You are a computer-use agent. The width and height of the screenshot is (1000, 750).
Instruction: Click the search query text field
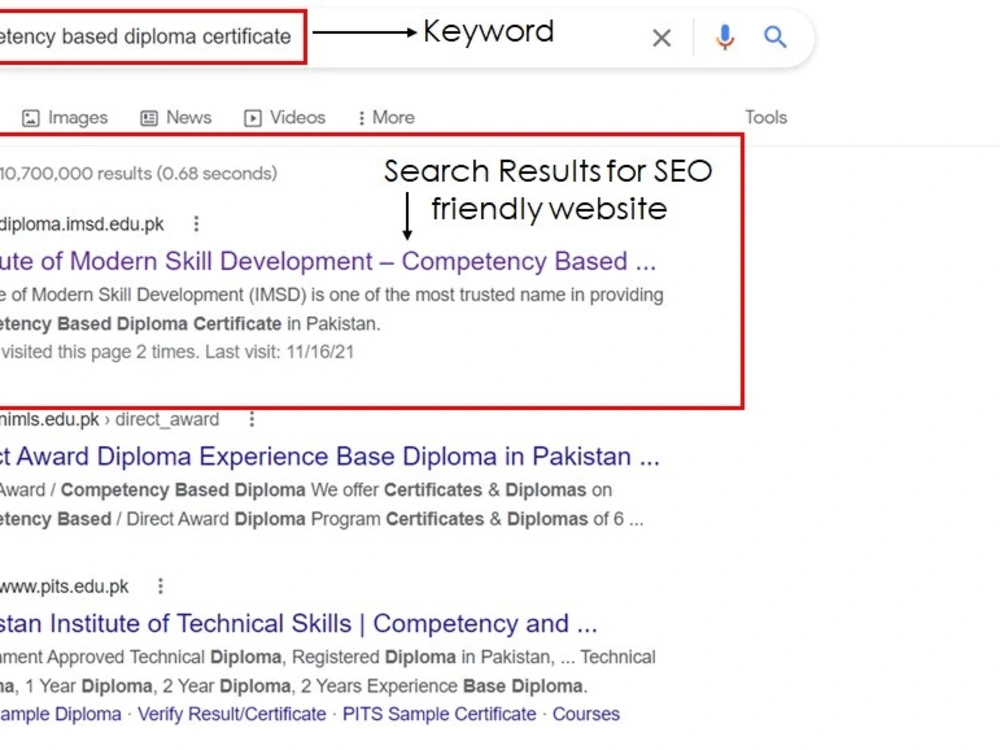[145, 36]
